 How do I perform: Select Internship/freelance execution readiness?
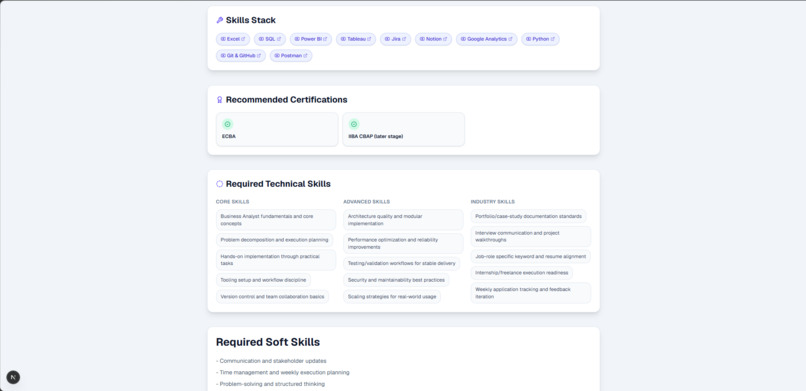click(522, 273)
